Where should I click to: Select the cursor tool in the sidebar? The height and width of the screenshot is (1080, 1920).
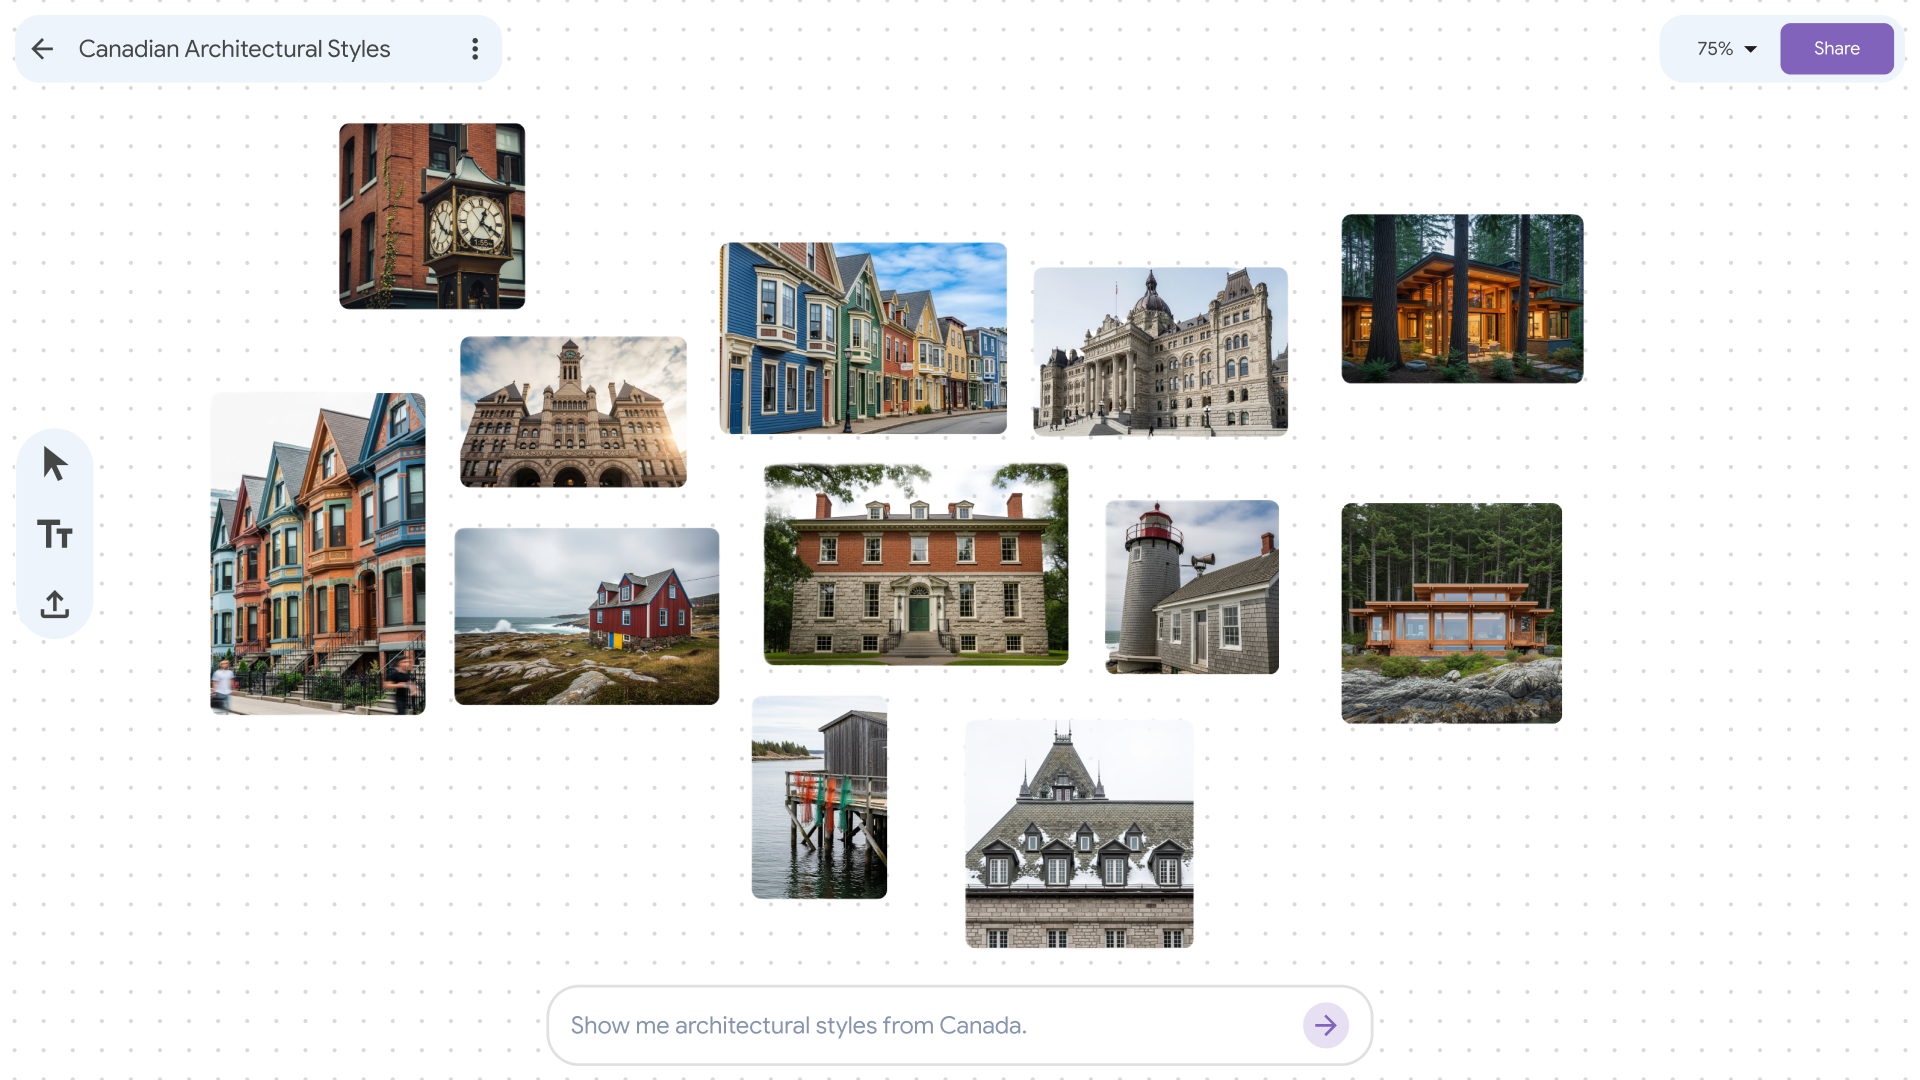(55, 462)
